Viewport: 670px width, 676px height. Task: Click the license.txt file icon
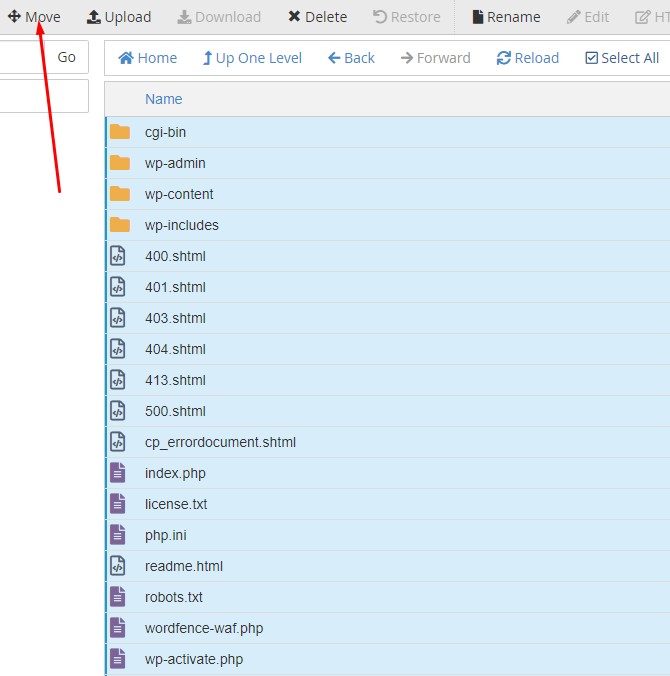pyautogui.click(x=118, y=504)
